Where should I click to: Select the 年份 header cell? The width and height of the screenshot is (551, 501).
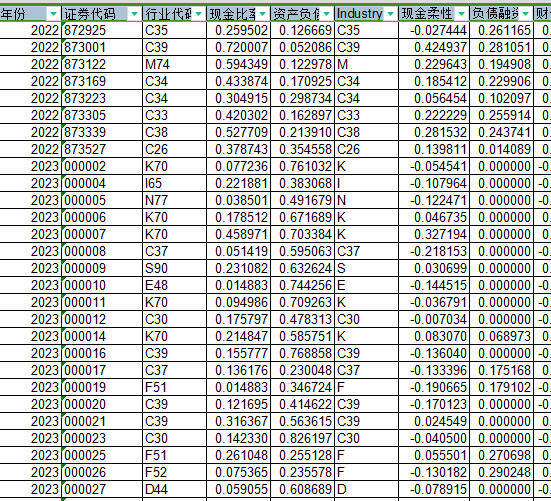pyautogui.click(x=30, y=14)
